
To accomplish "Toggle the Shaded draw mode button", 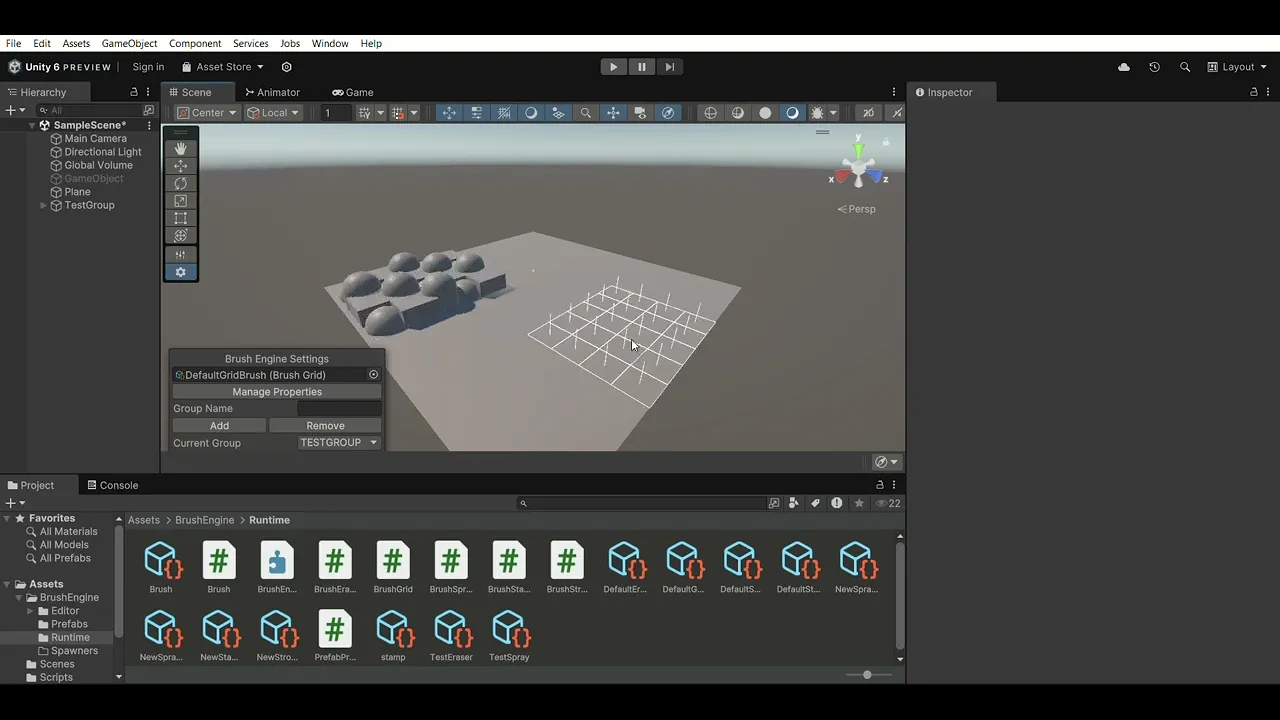I will 792,113.
